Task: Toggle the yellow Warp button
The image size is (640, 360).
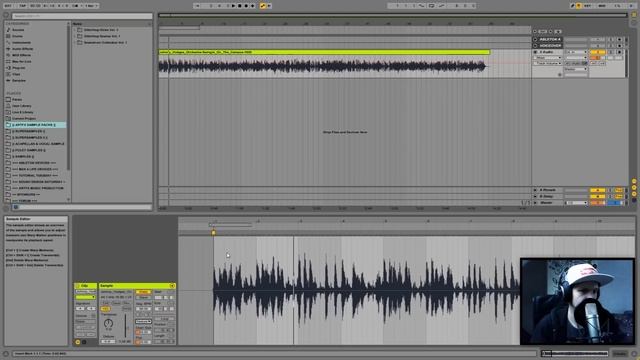Action: (143, 292)
